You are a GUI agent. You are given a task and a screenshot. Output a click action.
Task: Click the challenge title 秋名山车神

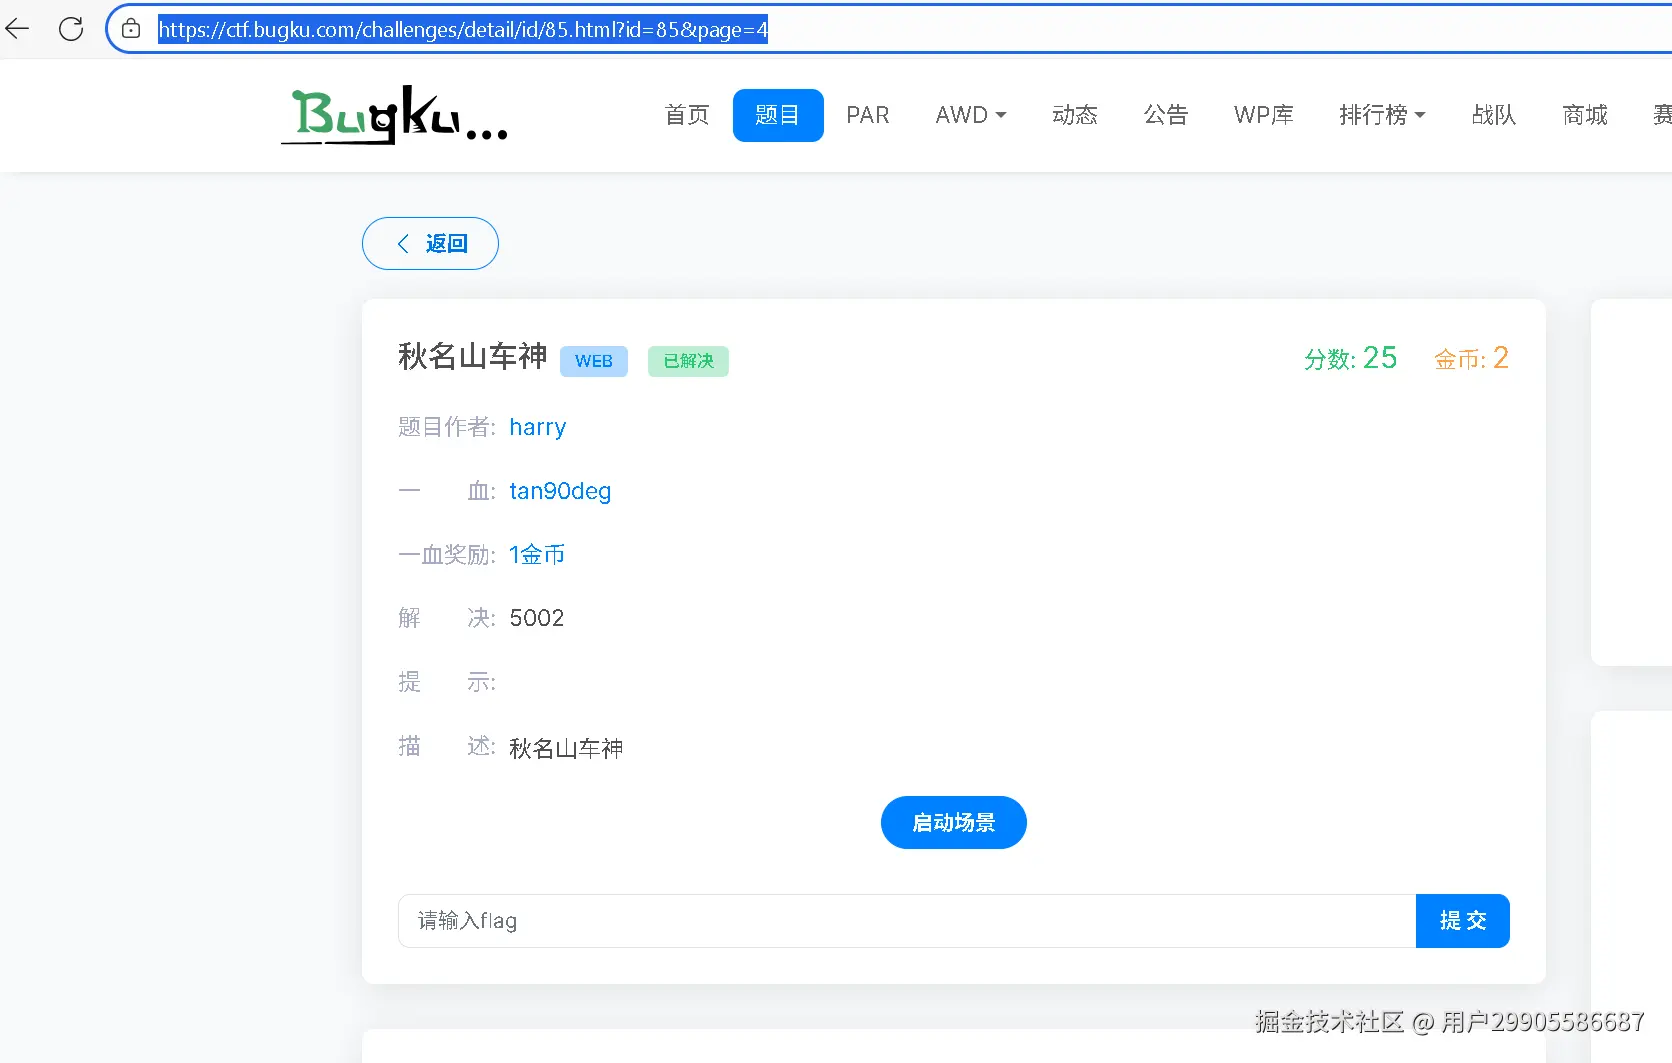(473, 356)
